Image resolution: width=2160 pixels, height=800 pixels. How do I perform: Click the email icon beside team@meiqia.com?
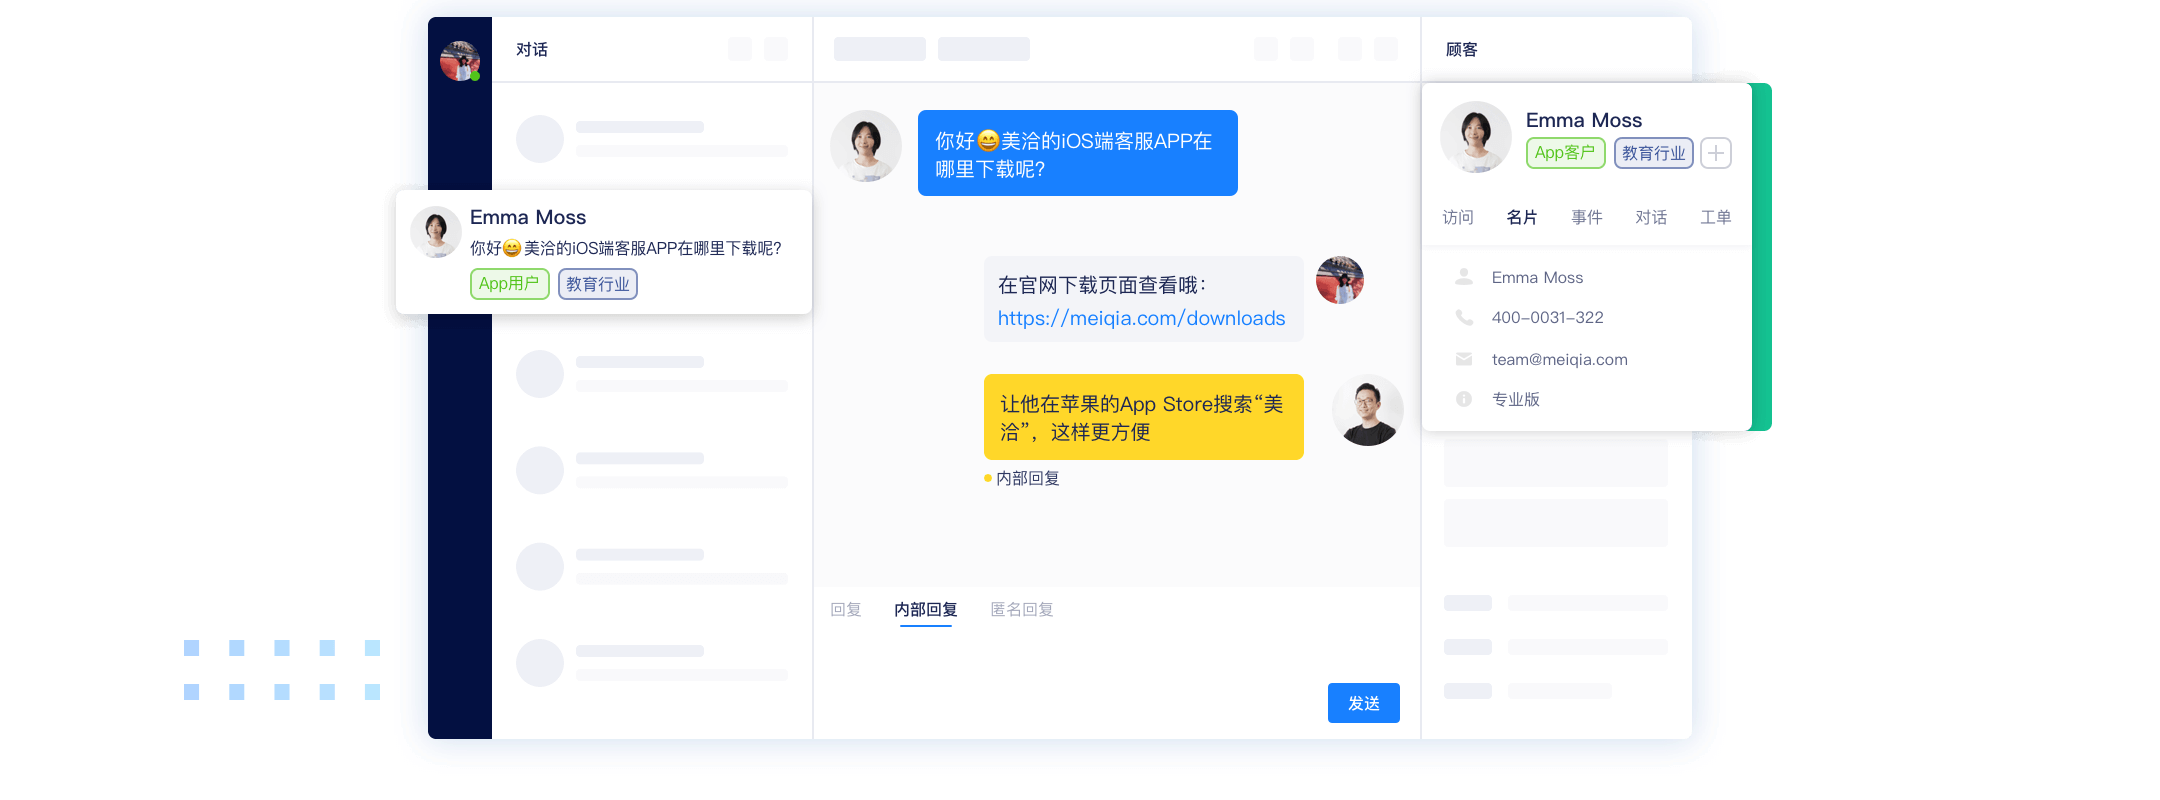click(1464, 359)
